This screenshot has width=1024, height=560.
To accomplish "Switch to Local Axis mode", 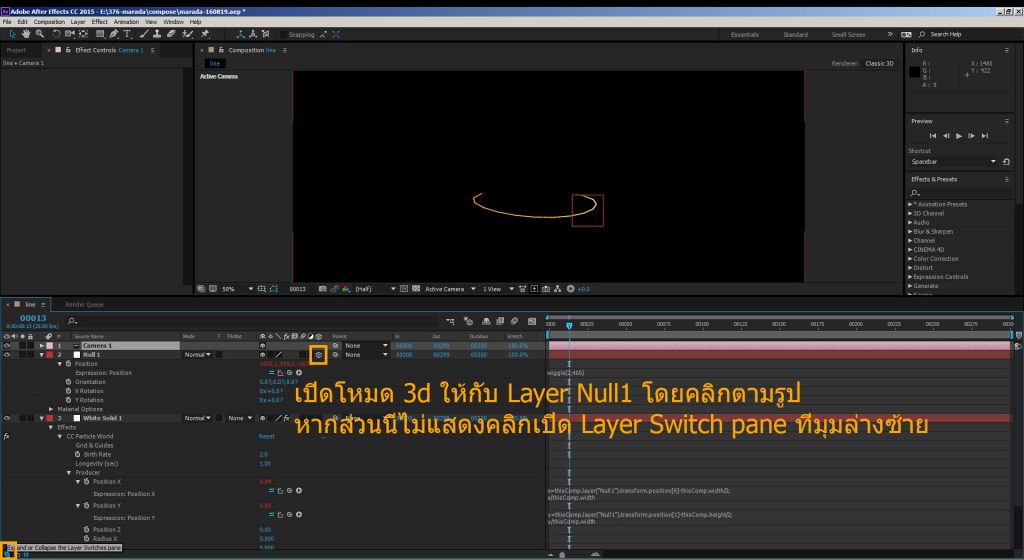I will (x=240, y=34).
